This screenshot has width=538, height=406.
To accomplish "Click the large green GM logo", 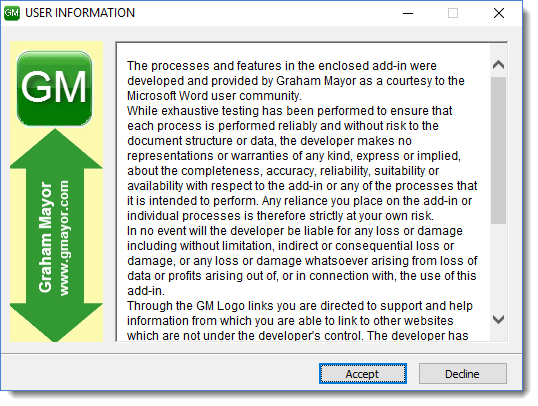I will 55,89.
